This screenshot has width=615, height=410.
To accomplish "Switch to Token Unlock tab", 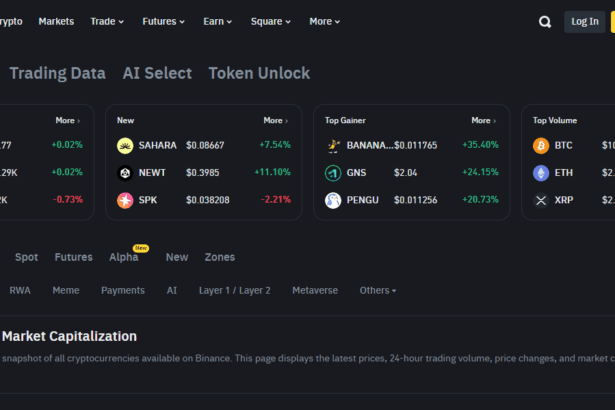I will tap(259, 73).
